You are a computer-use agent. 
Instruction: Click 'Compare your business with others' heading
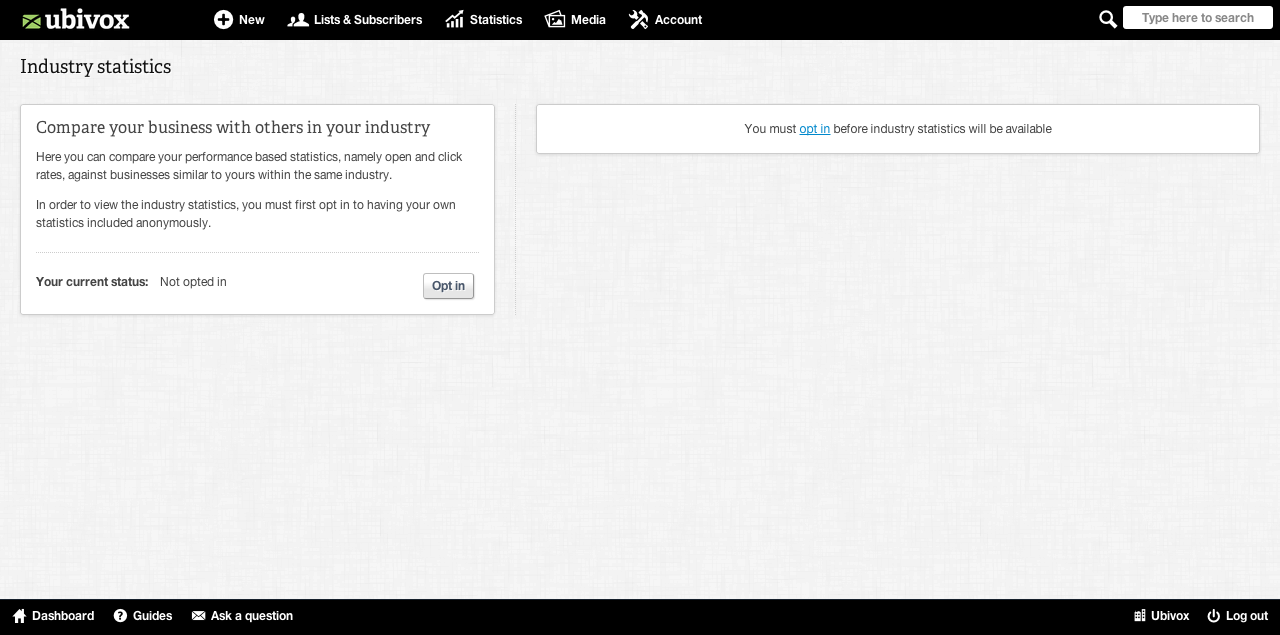233,128
